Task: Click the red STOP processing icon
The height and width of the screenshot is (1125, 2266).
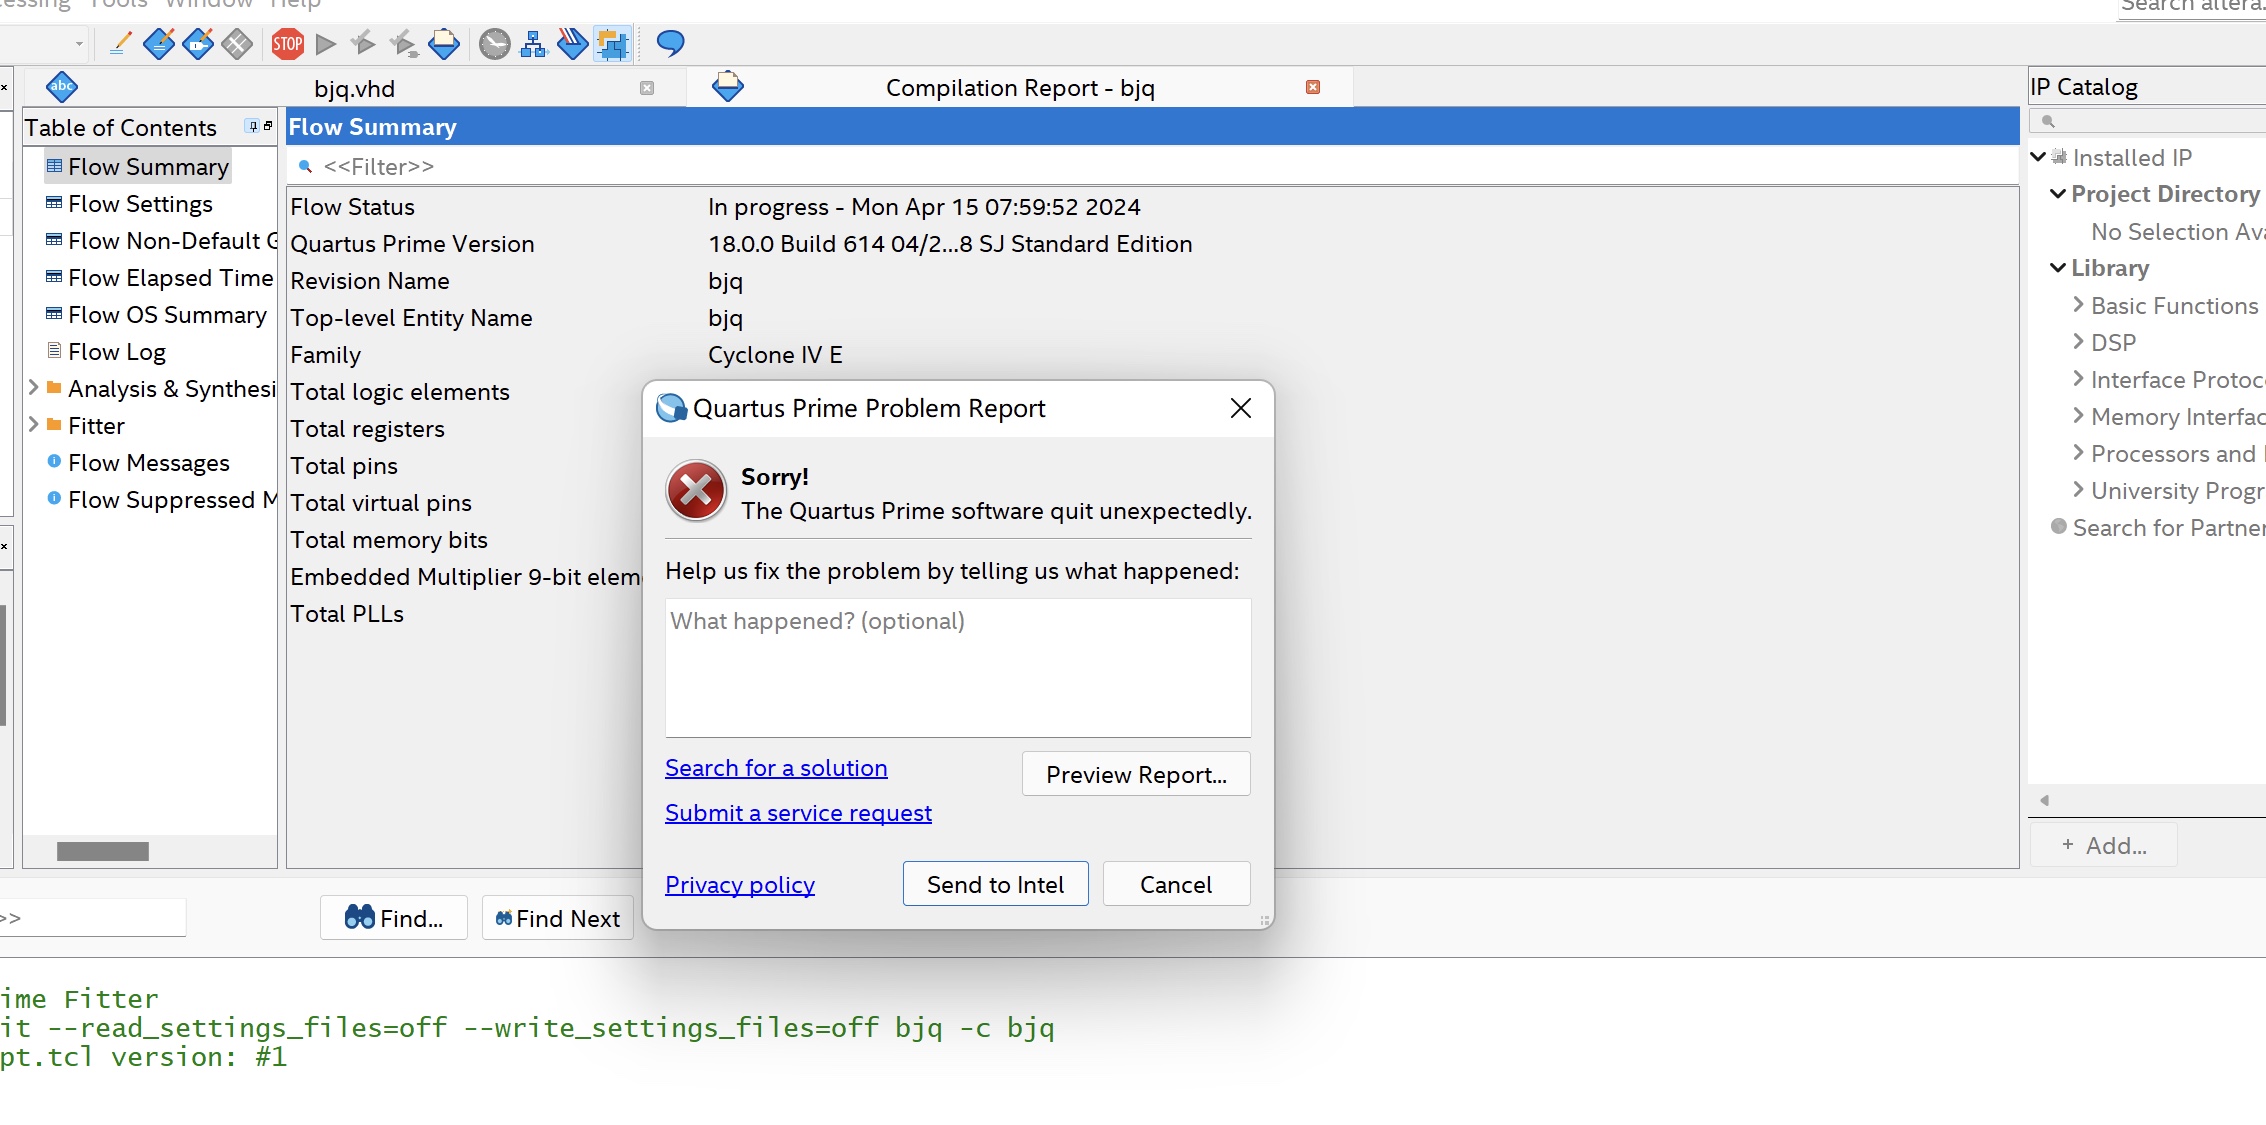Action: [x=288, y=44]
